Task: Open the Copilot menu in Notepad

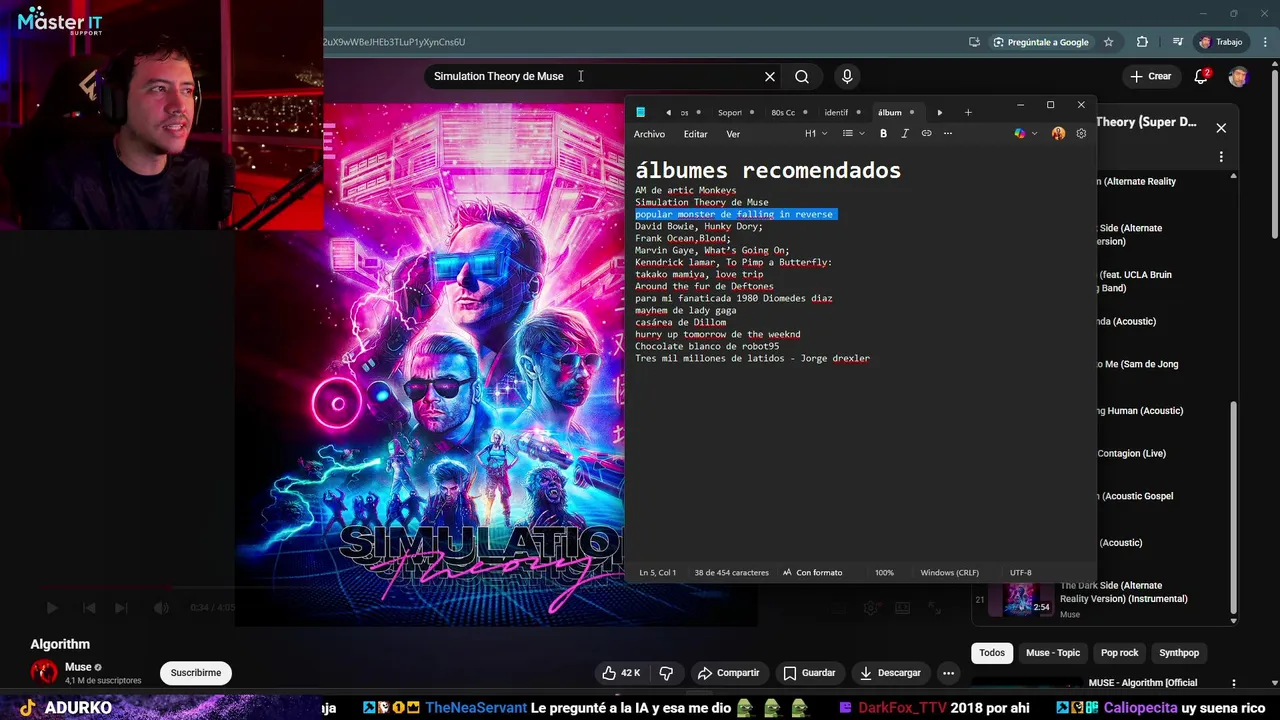Action: (x=1025, y=134)
